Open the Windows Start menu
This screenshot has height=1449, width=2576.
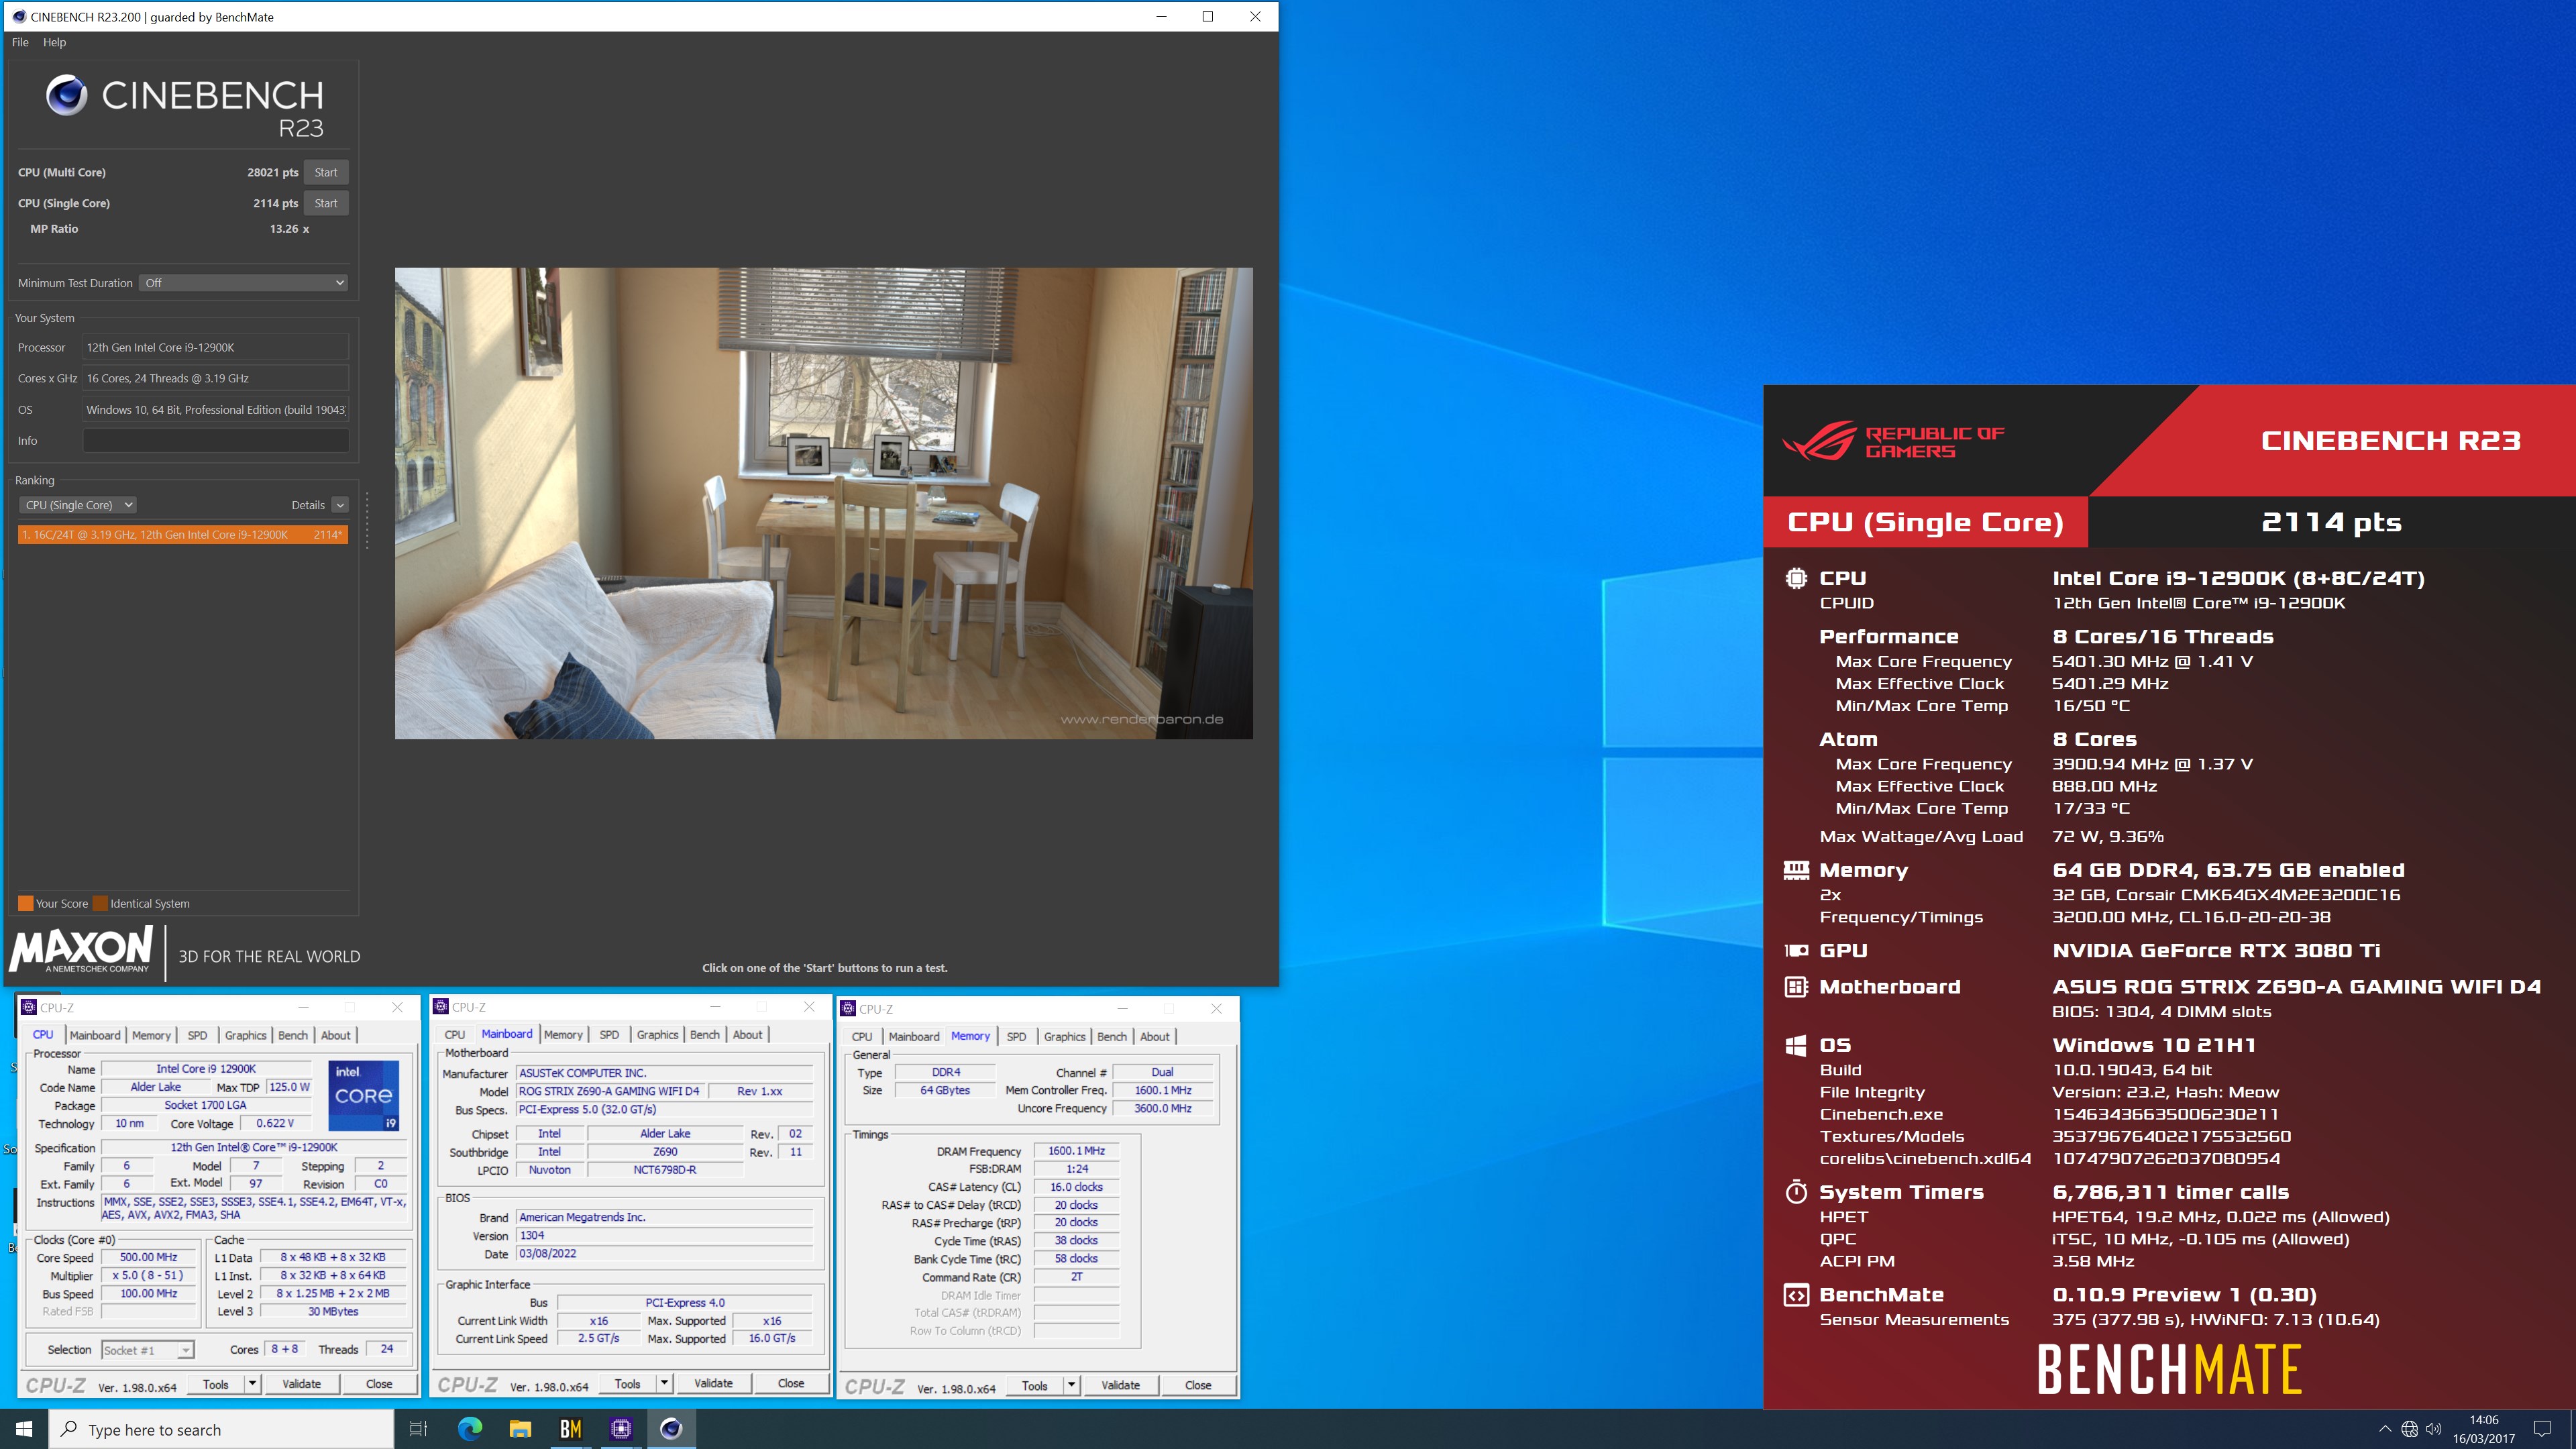click(24, 1429)
